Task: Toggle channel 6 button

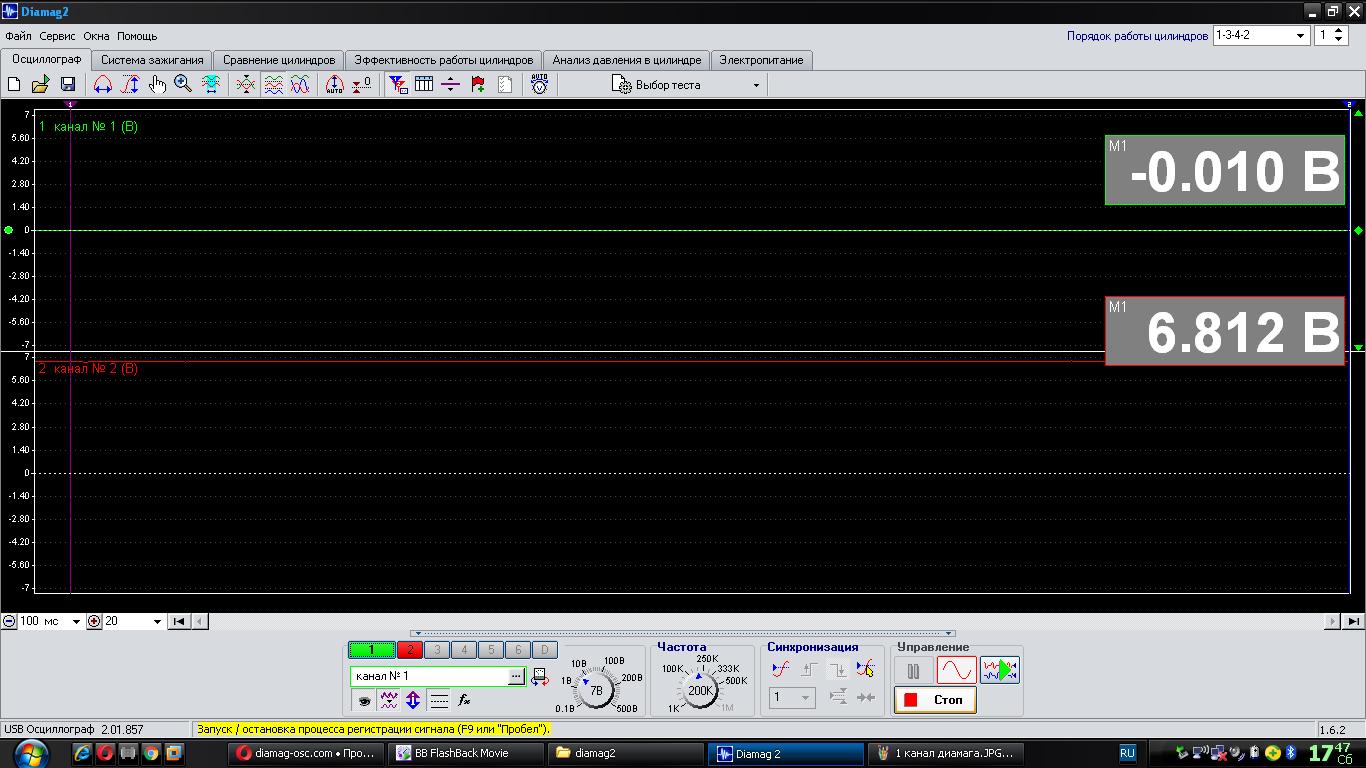Action: 518,650
